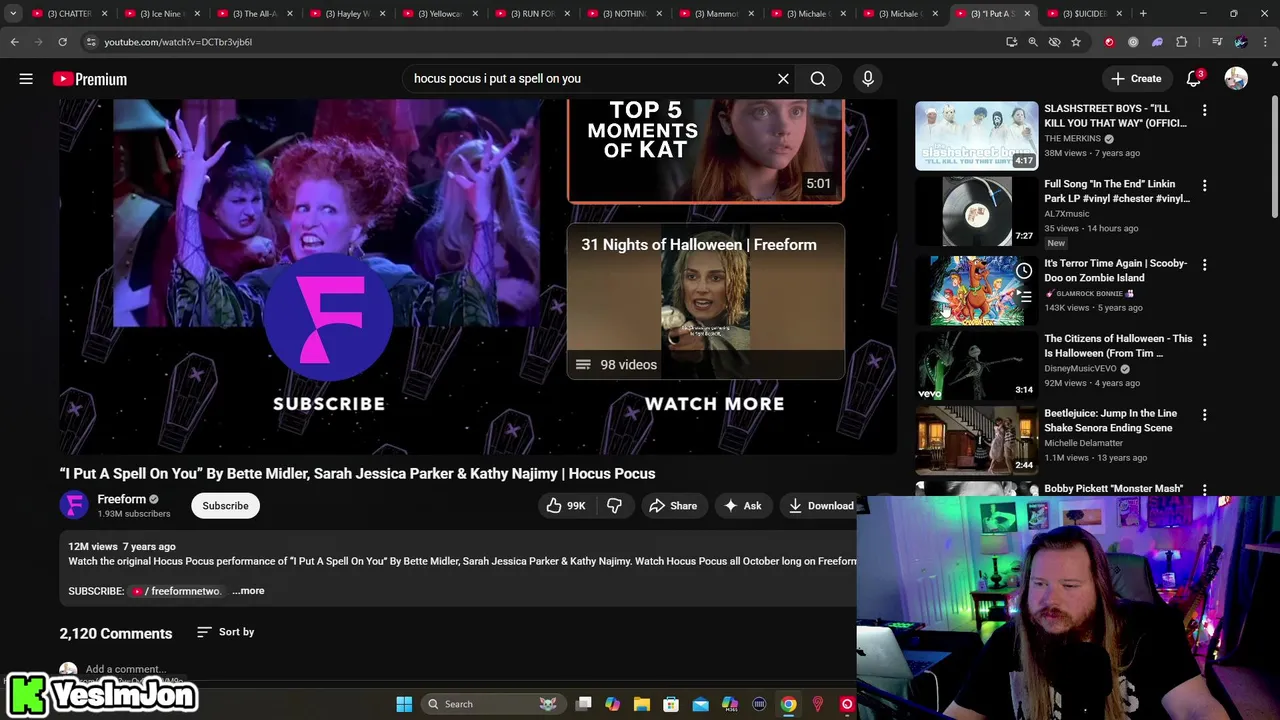This screenshot has width=1280, height=720.
Task: Switch to the SUICIDE tab
Action: coord(1084,13)
